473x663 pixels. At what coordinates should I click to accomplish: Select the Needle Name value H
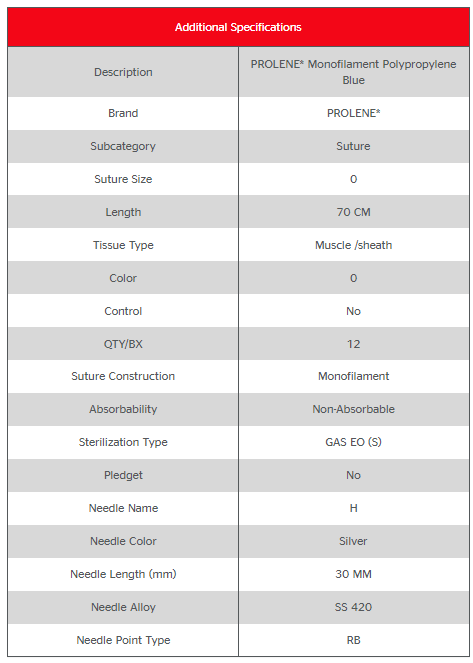click(x=353, y=508)
